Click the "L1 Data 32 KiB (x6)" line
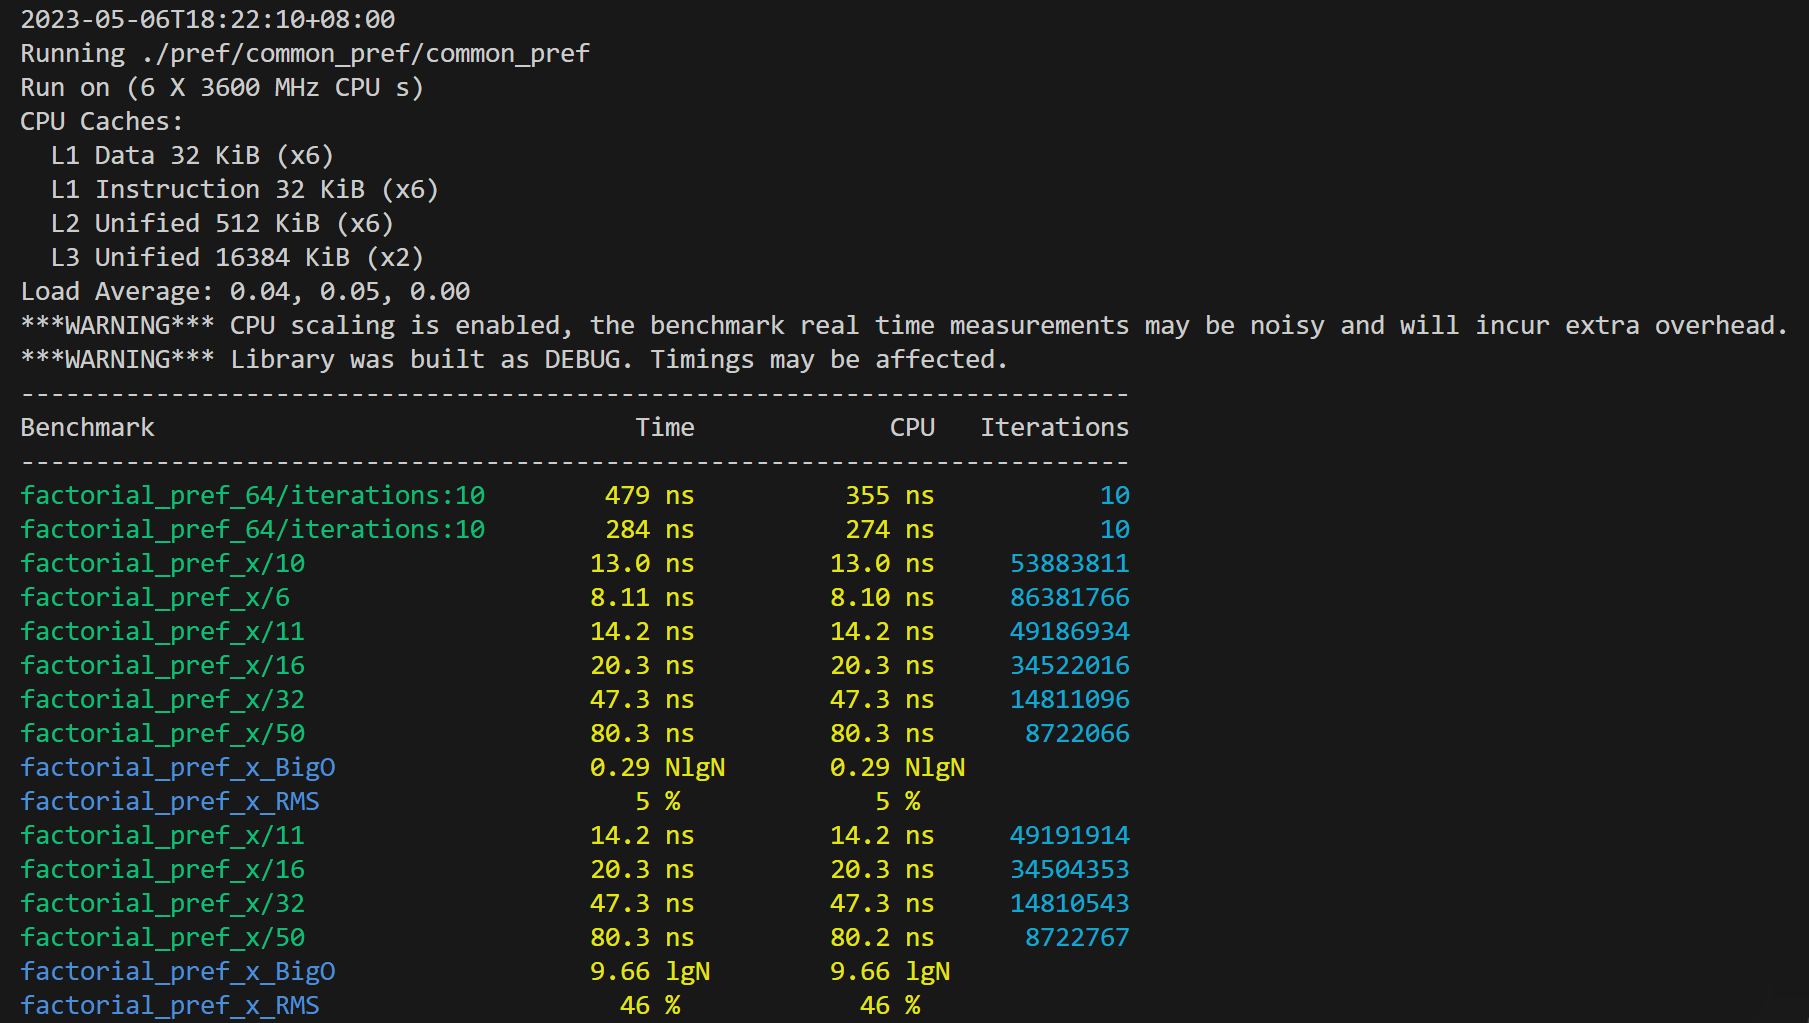1809x1023 pixels. pos(192,155)
